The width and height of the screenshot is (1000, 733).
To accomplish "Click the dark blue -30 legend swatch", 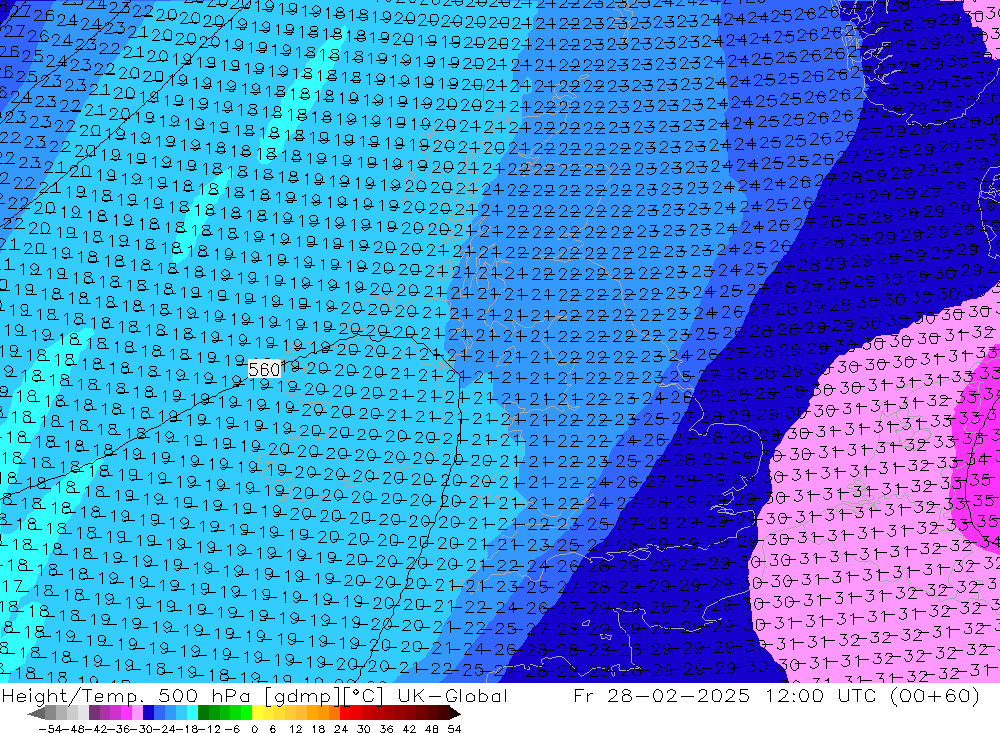I will coord(149,713).
